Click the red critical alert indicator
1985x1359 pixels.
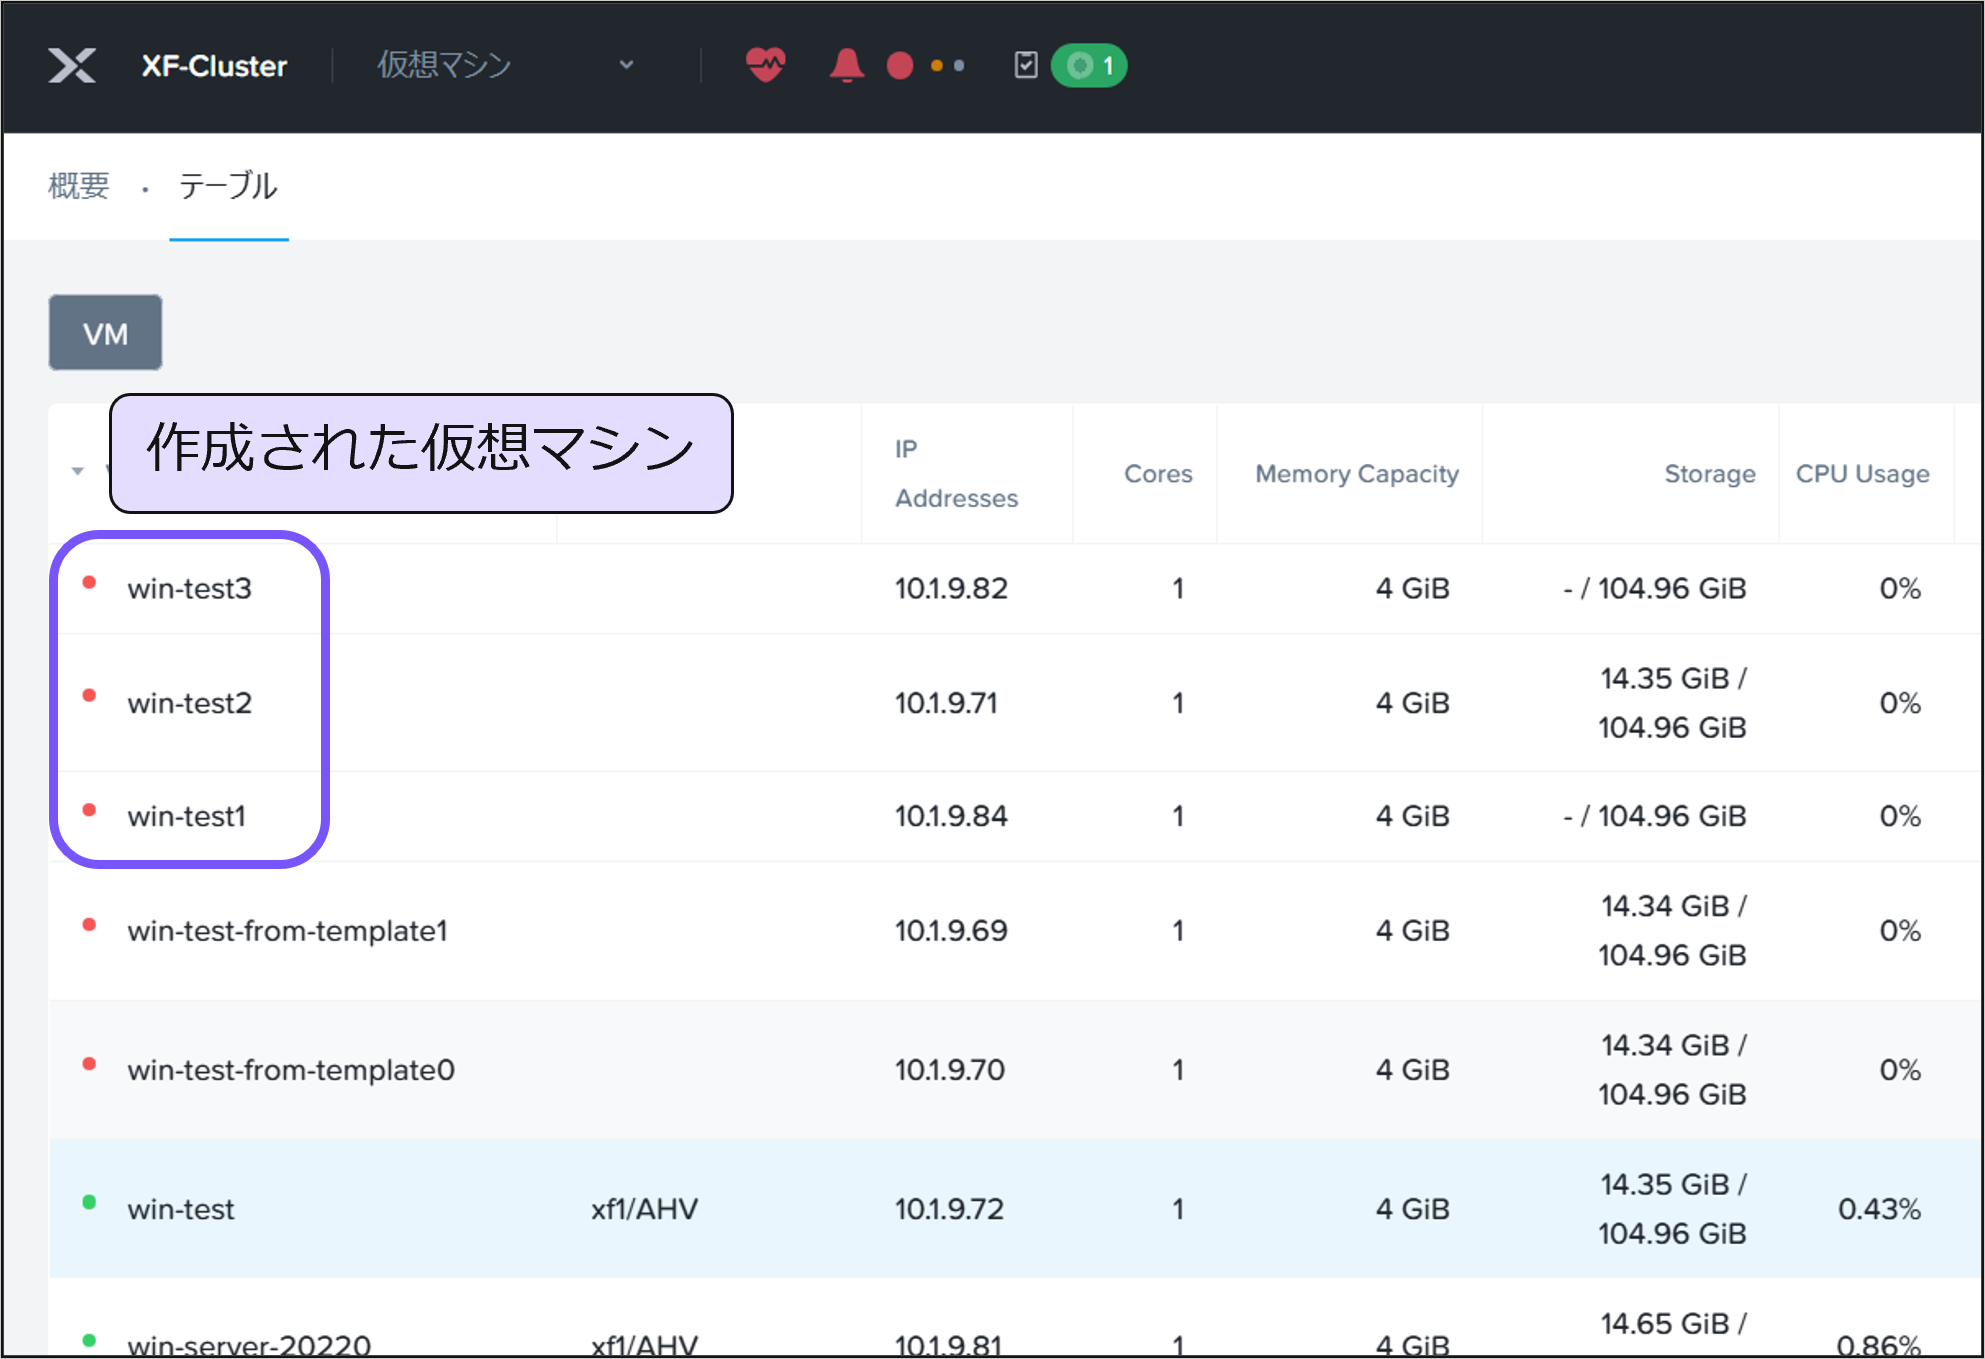899,66
